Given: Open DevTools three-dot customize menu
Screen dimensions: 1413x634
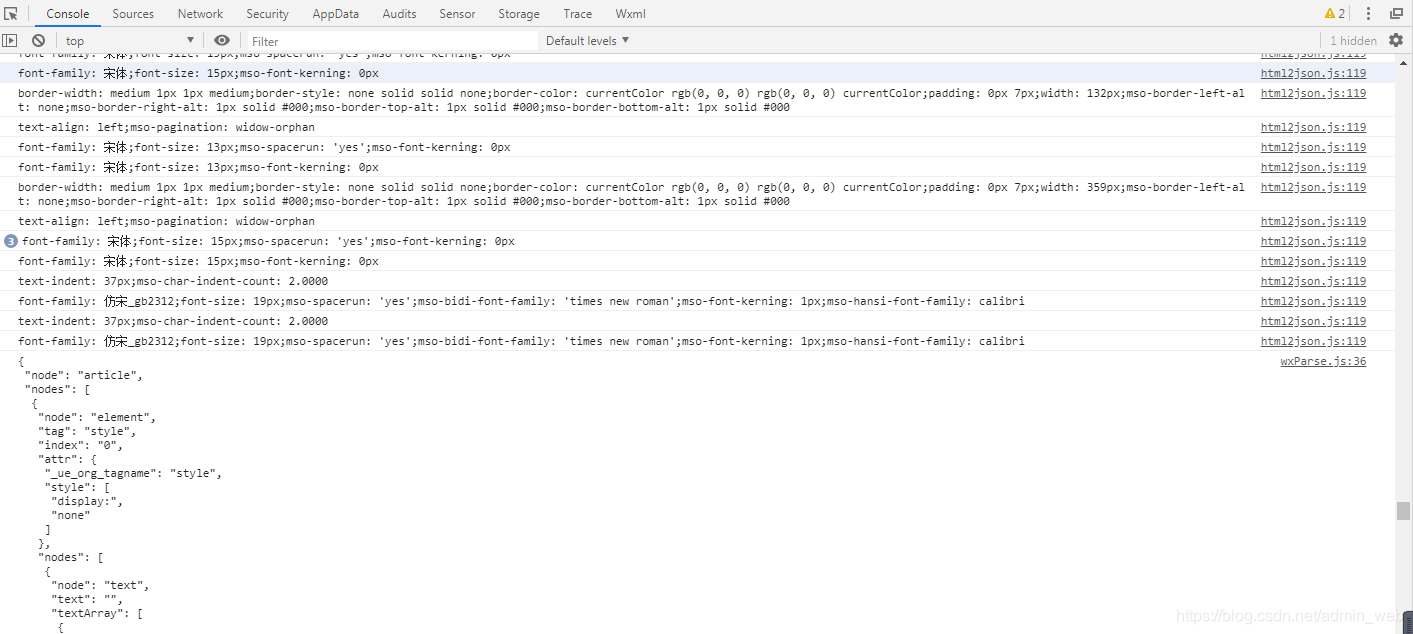Looking at the screenshot, I should pyautogui.click(x=1369, y=14).
